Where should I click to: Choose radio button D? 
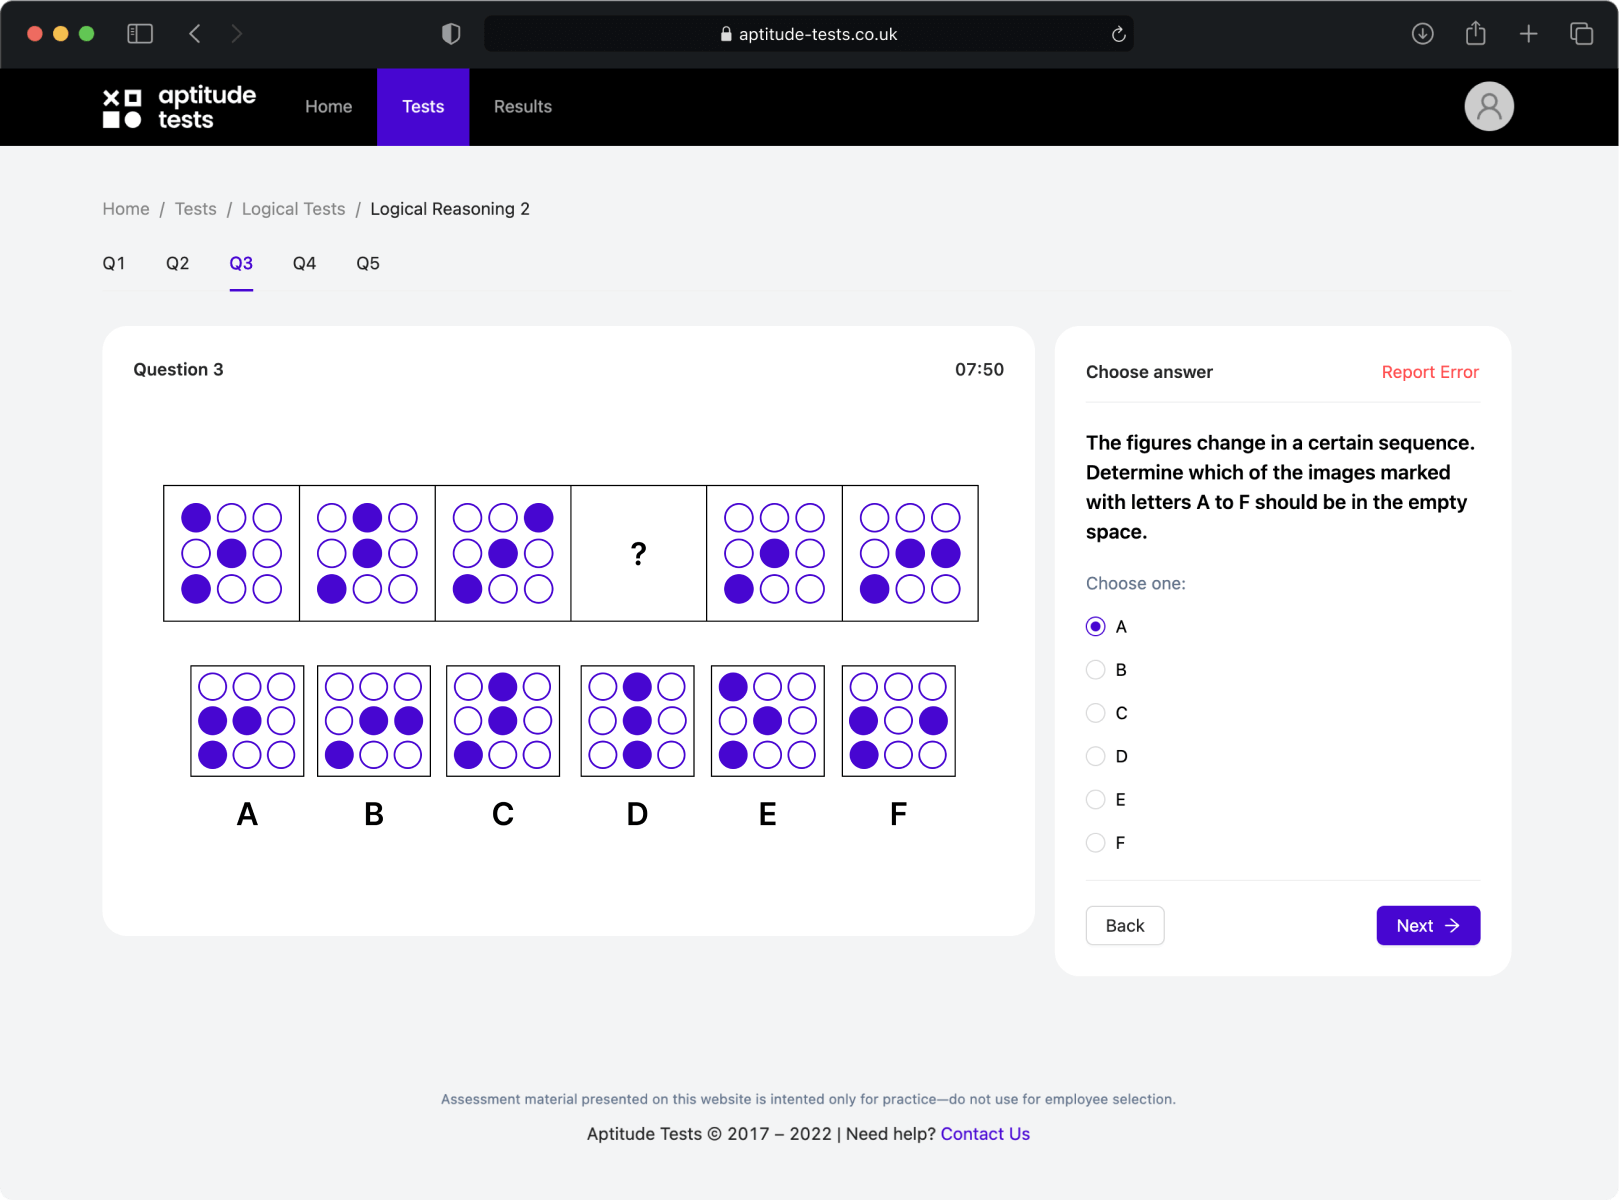(1096, 756)
